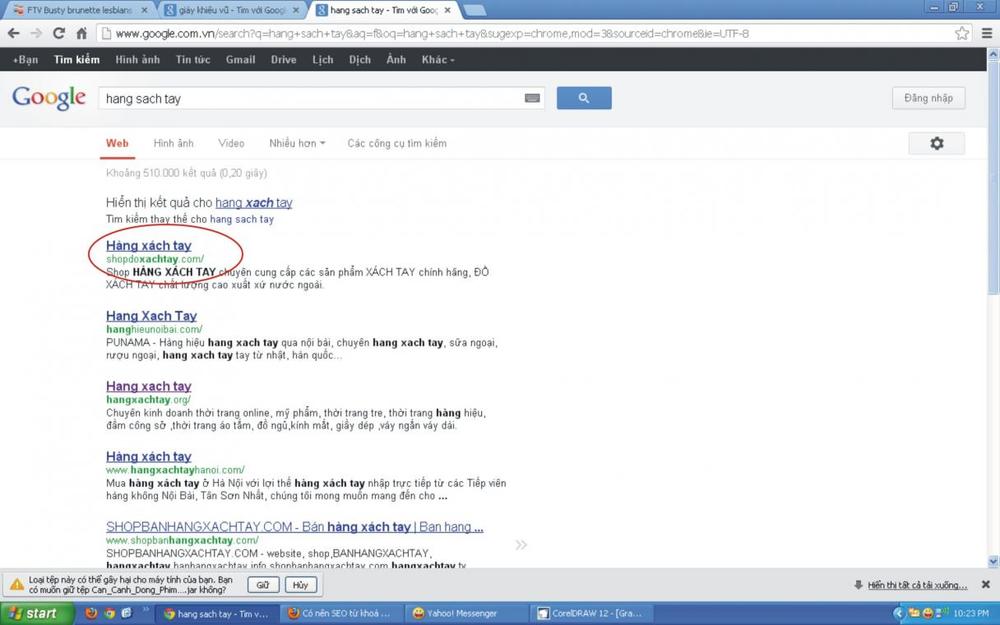Close the download warning bar
This screenshot has width=1000, height=625.
[985, 584]
